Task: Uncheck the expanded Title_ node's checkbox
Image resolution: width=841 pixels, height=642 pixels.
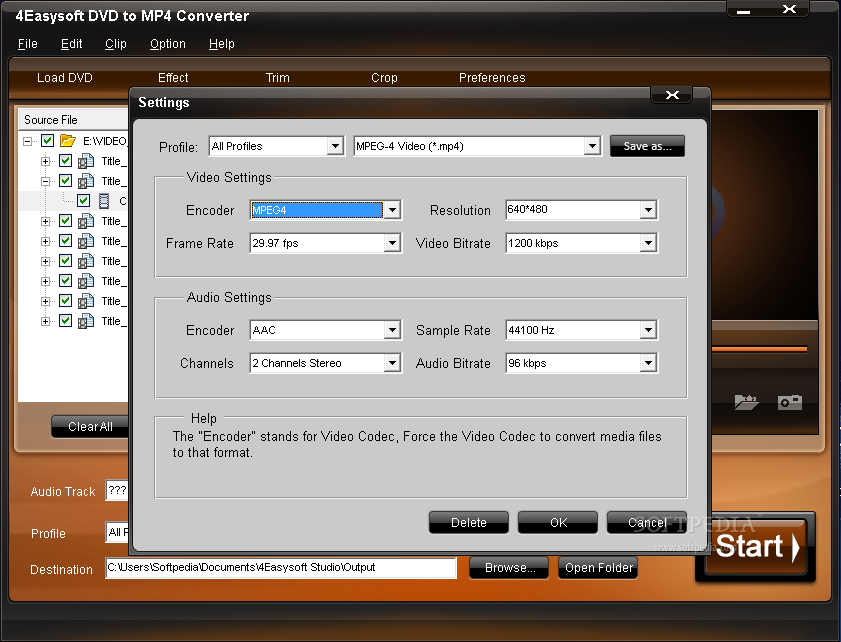Action: (65, 181)
